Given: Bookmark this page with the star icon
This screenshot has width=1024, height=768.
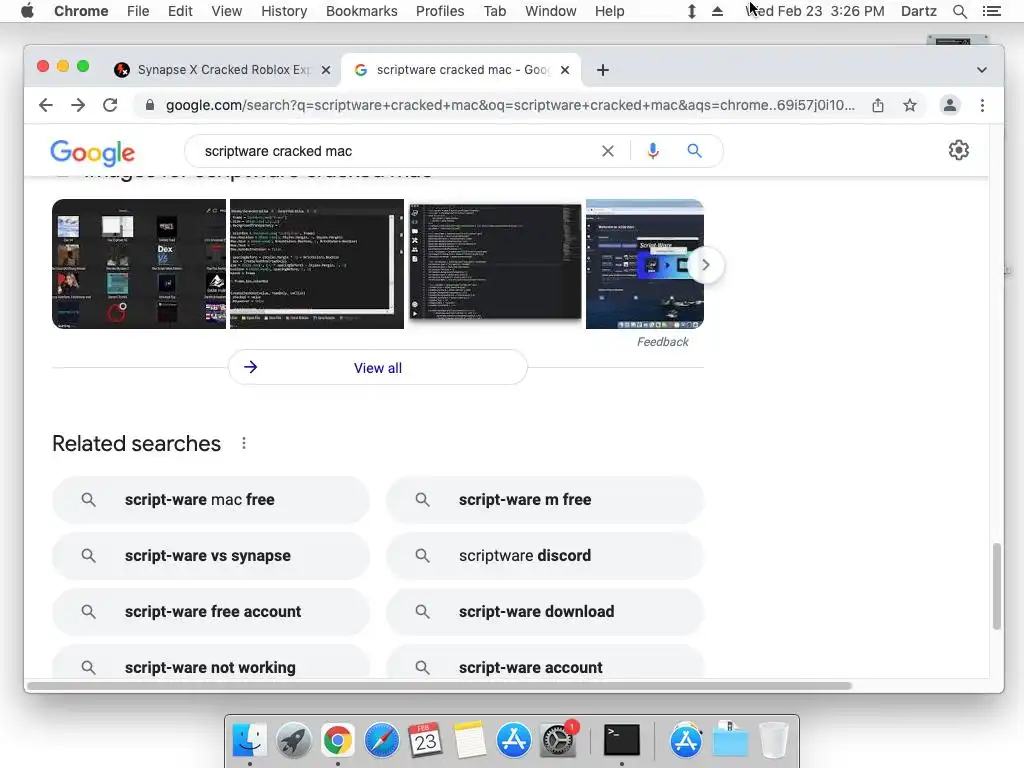Looking at the screenshot, I should click(910, 105).
